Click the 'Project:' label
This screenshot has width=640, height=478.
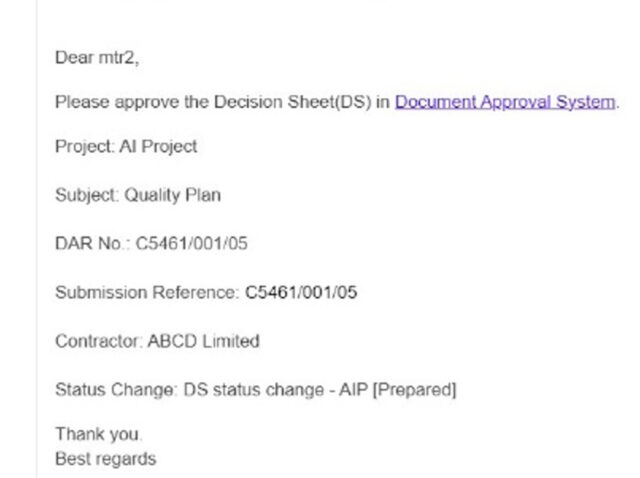click(x=85, y=146)
